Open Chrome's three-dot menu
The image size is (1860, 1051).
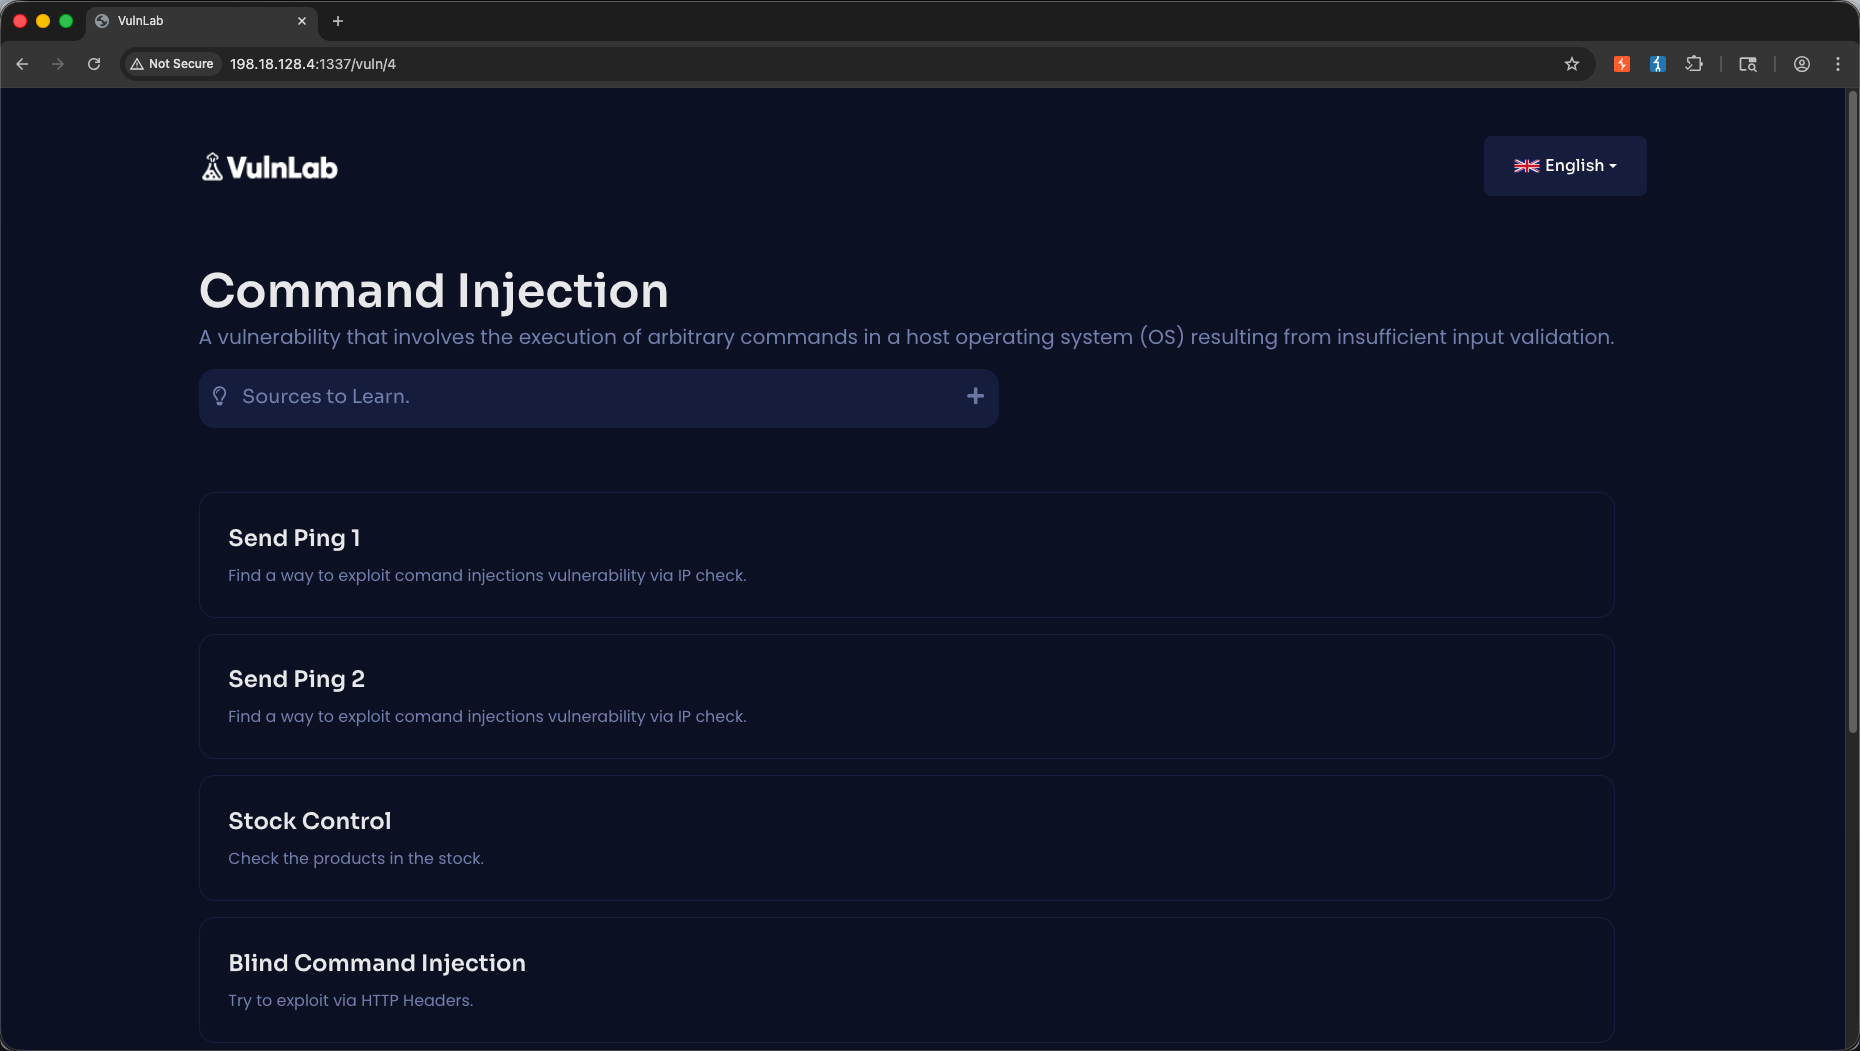[1838, 64]
